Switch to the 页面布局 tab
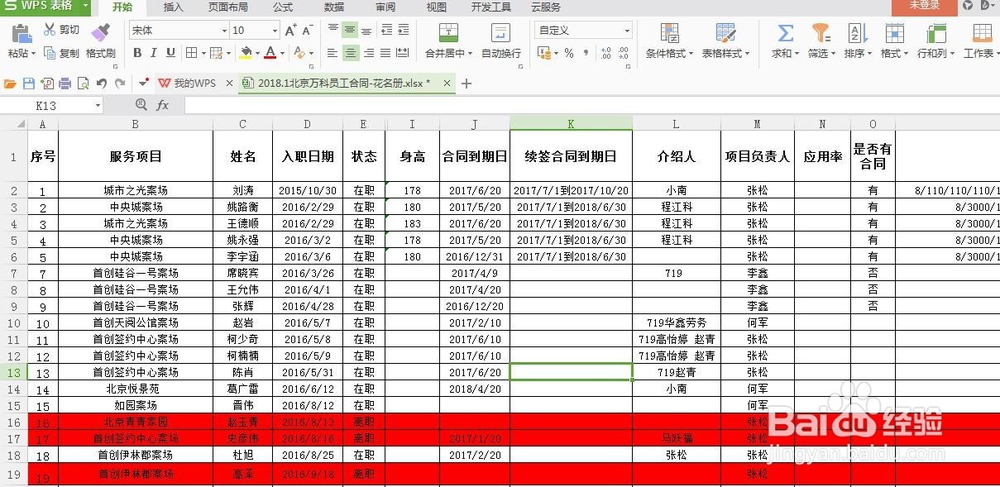This screenshot has width=1000, height=487. [228, 8]
